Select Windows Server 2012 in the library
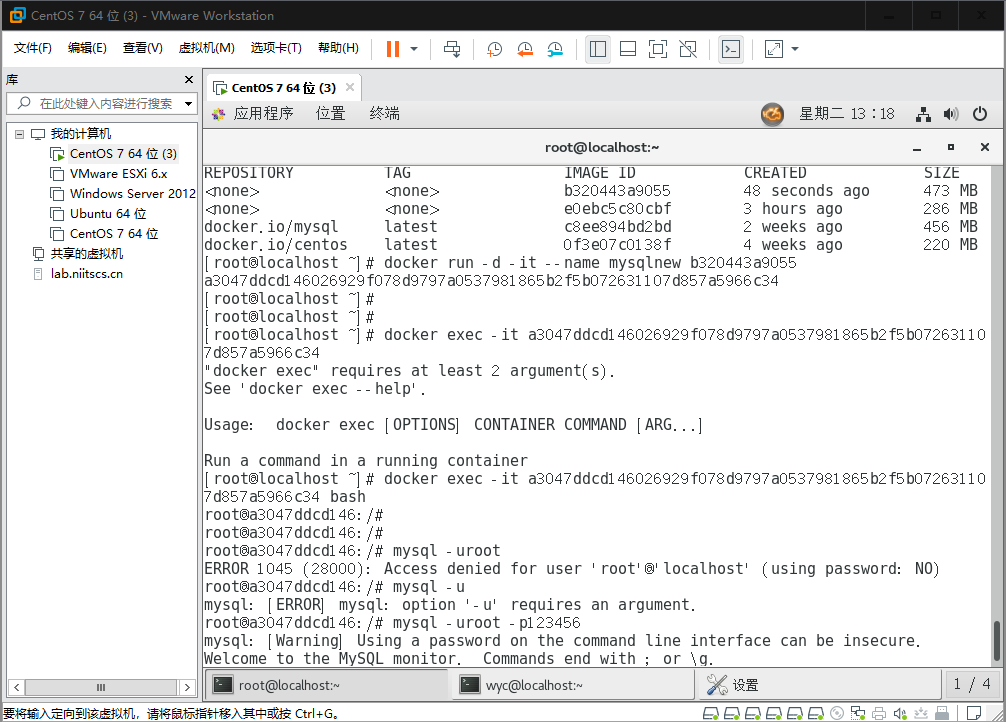Image resolution: width=1006 pixels, height=722 pixels. (x=132, y=194)
